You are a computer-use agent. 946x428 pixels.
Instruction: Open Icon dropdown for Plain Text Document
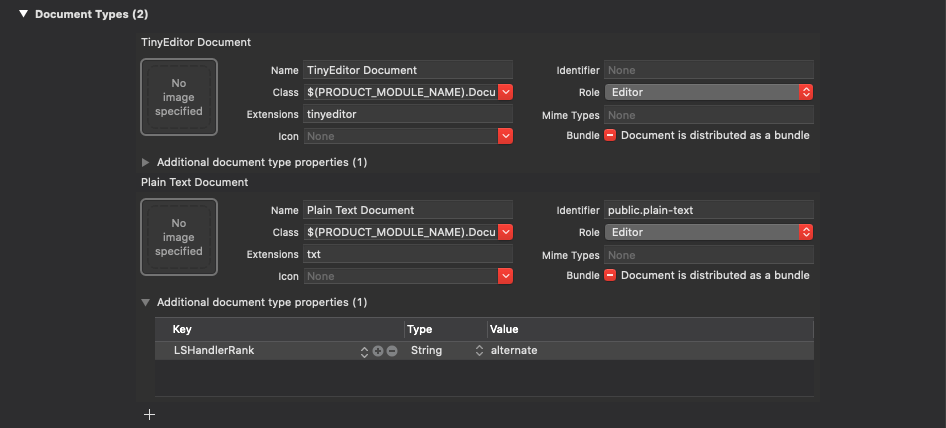[505, 276]
